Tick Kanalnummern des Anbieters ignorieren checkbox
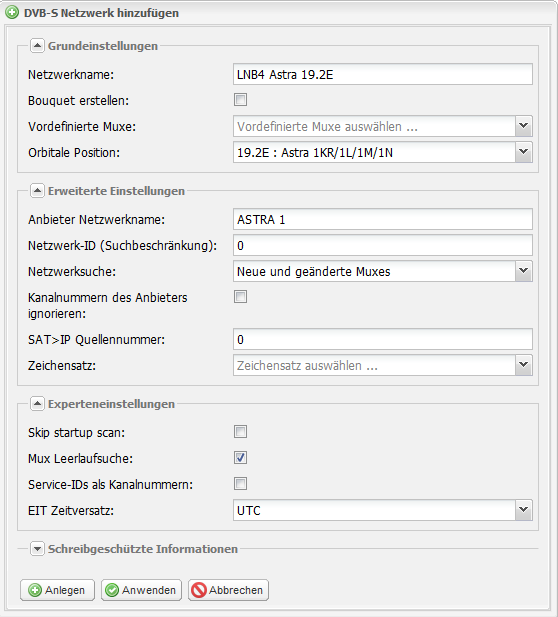558x617 pixels. [x=240, y=297]
